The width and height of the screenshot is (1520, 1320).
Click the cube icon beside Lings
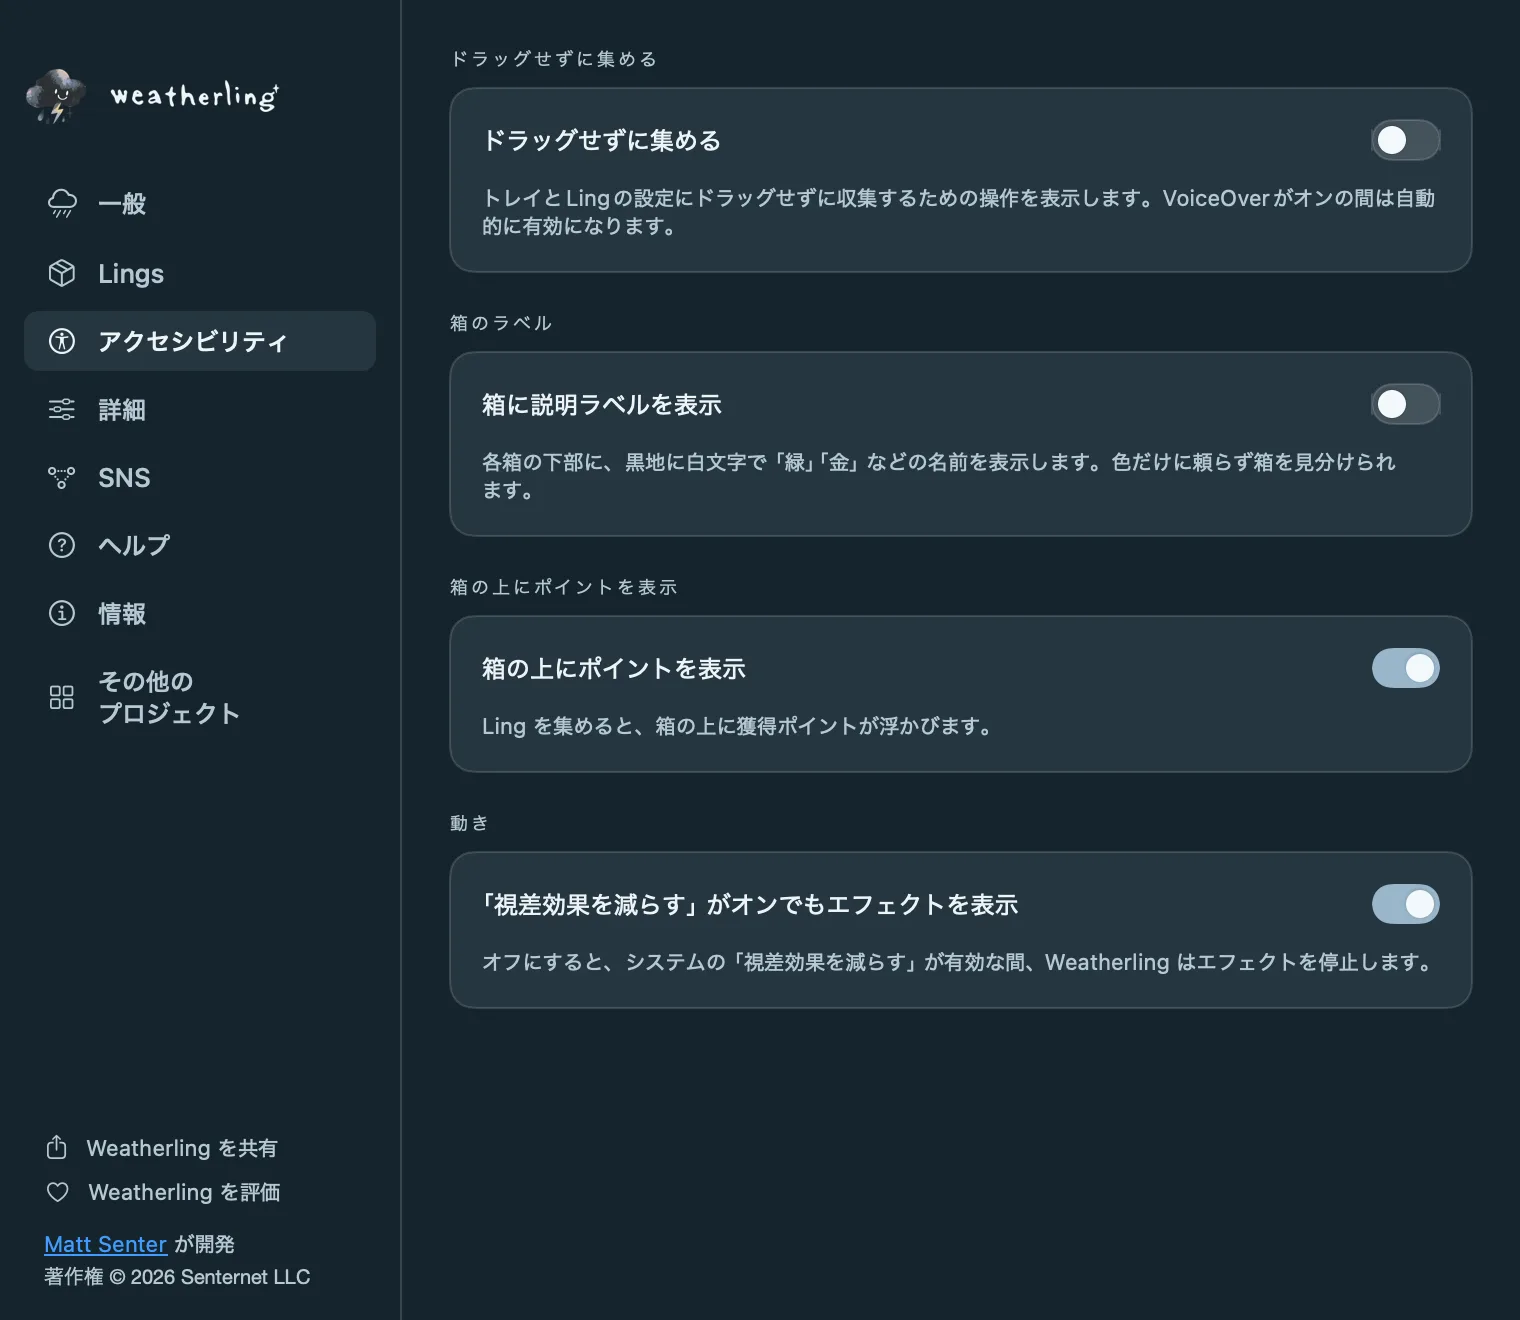click(62, 273)
